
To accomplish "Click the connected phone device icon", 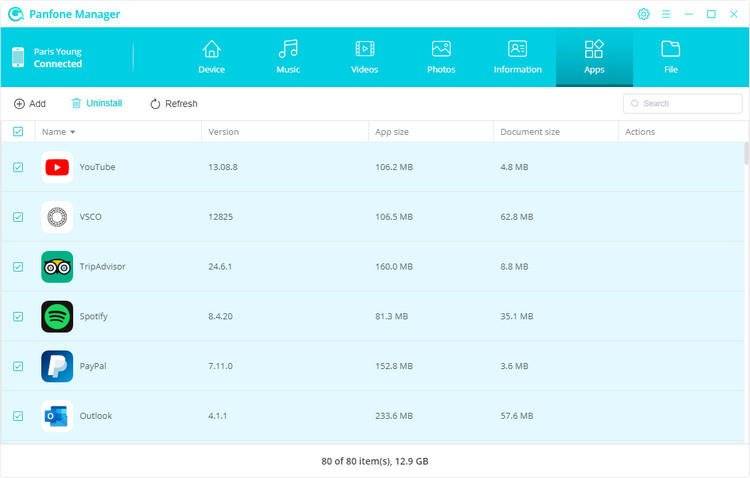I will pos(18,57).
